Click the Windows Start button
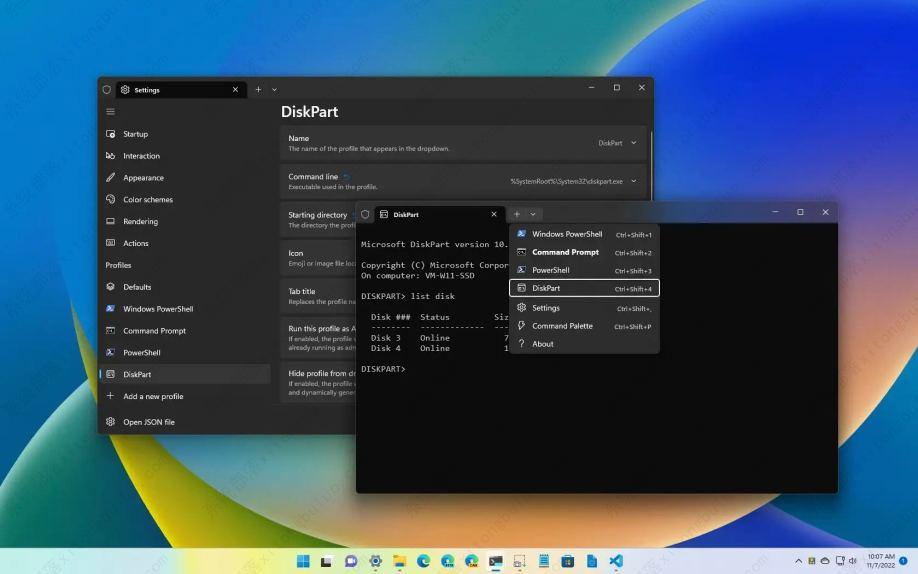Screen dimensions: 918x574 [303, 561]
